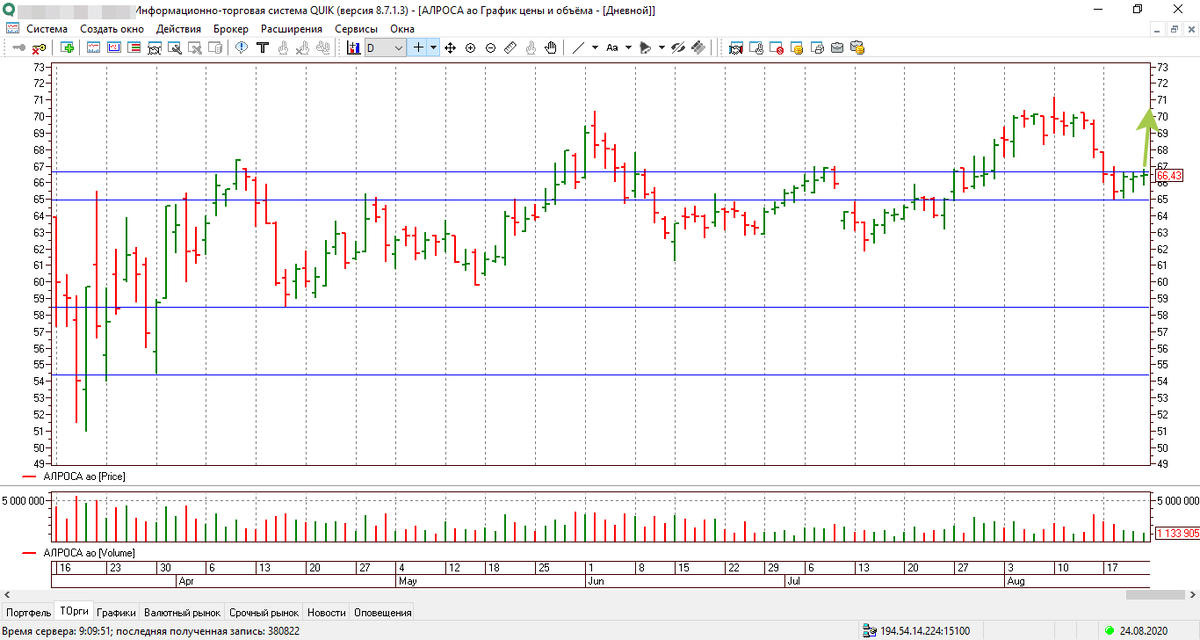Click the current quotes table icon
This screenshot has height=640, width=1200.
[93, 47]
